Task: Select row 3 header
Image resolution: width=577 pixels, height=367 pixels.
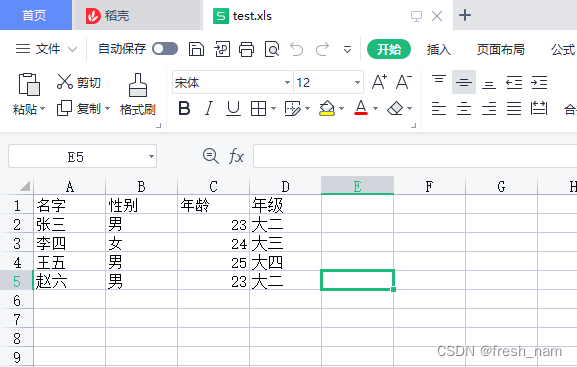Action: 17,243
